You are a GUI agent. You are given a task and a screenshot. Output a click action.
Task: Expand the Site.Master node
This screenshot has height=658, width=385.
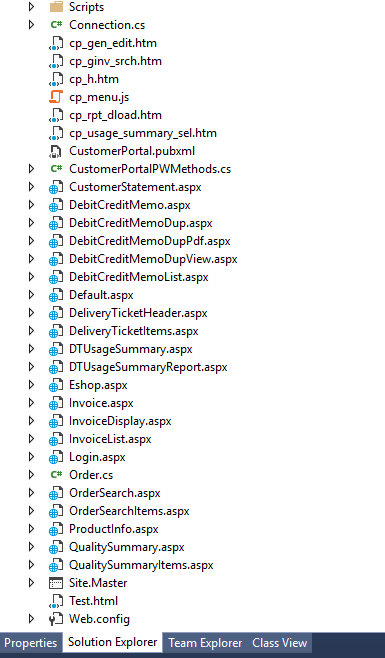pos(31,583)
